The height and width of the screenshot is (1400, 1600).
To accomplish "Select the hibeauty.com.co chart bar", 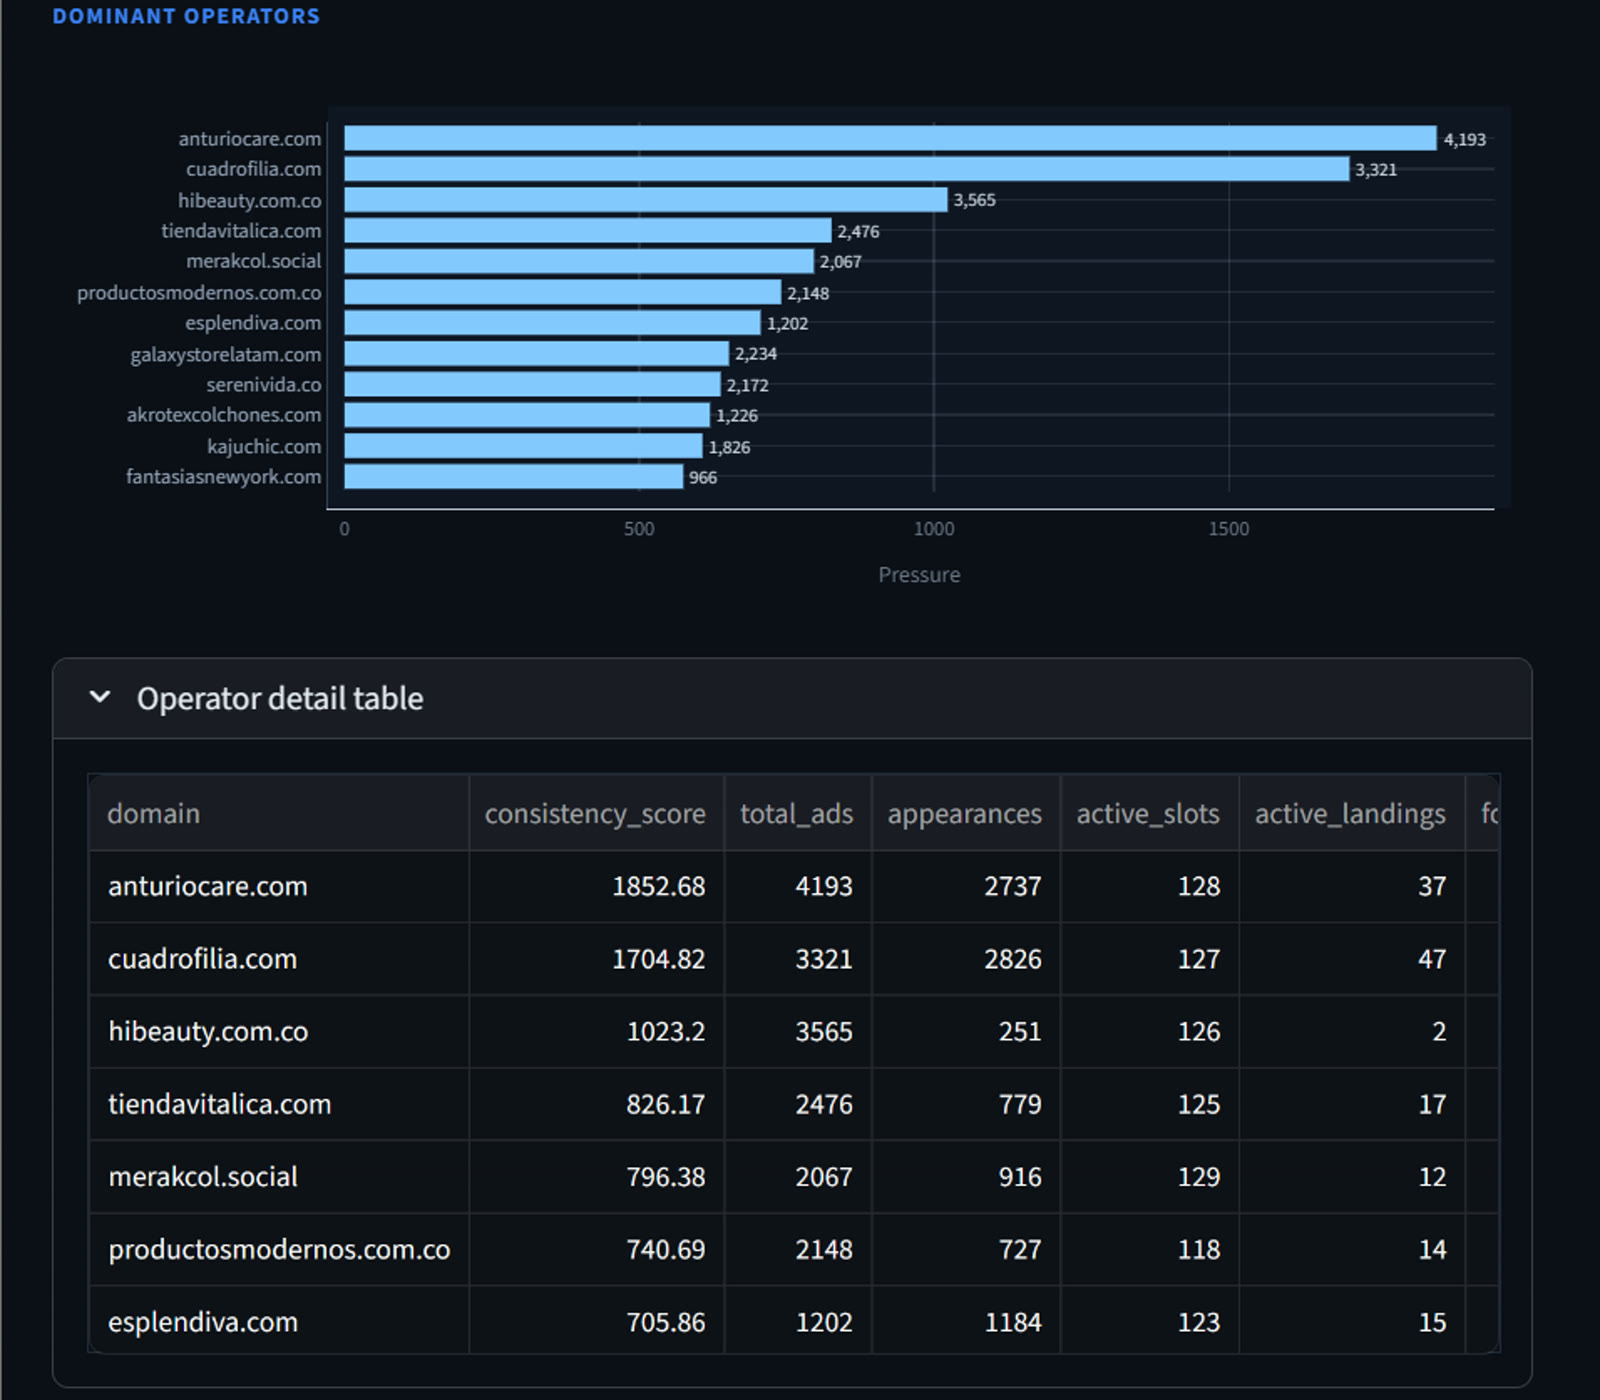I will pyautogui.click(x=645, y=200).
